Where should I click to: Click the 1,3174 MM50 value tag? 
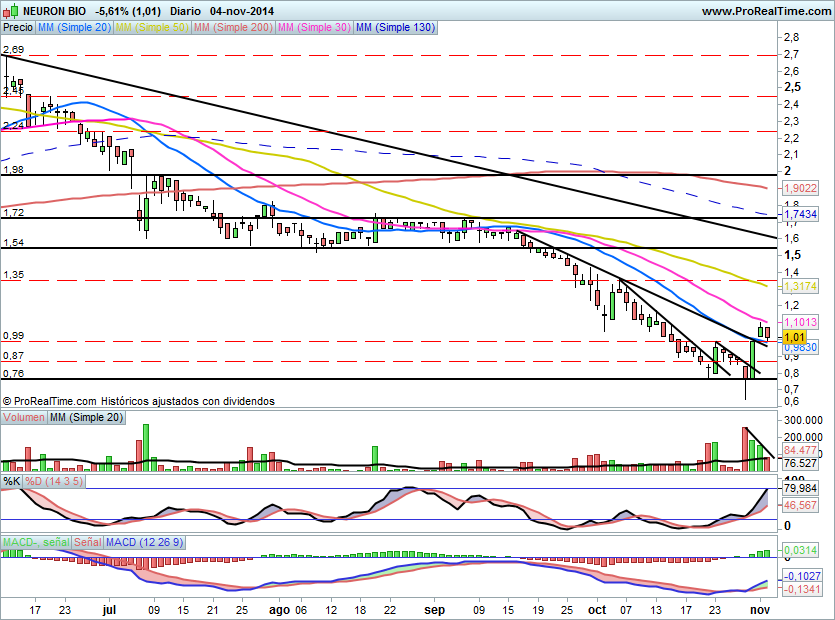click(800, 287)
